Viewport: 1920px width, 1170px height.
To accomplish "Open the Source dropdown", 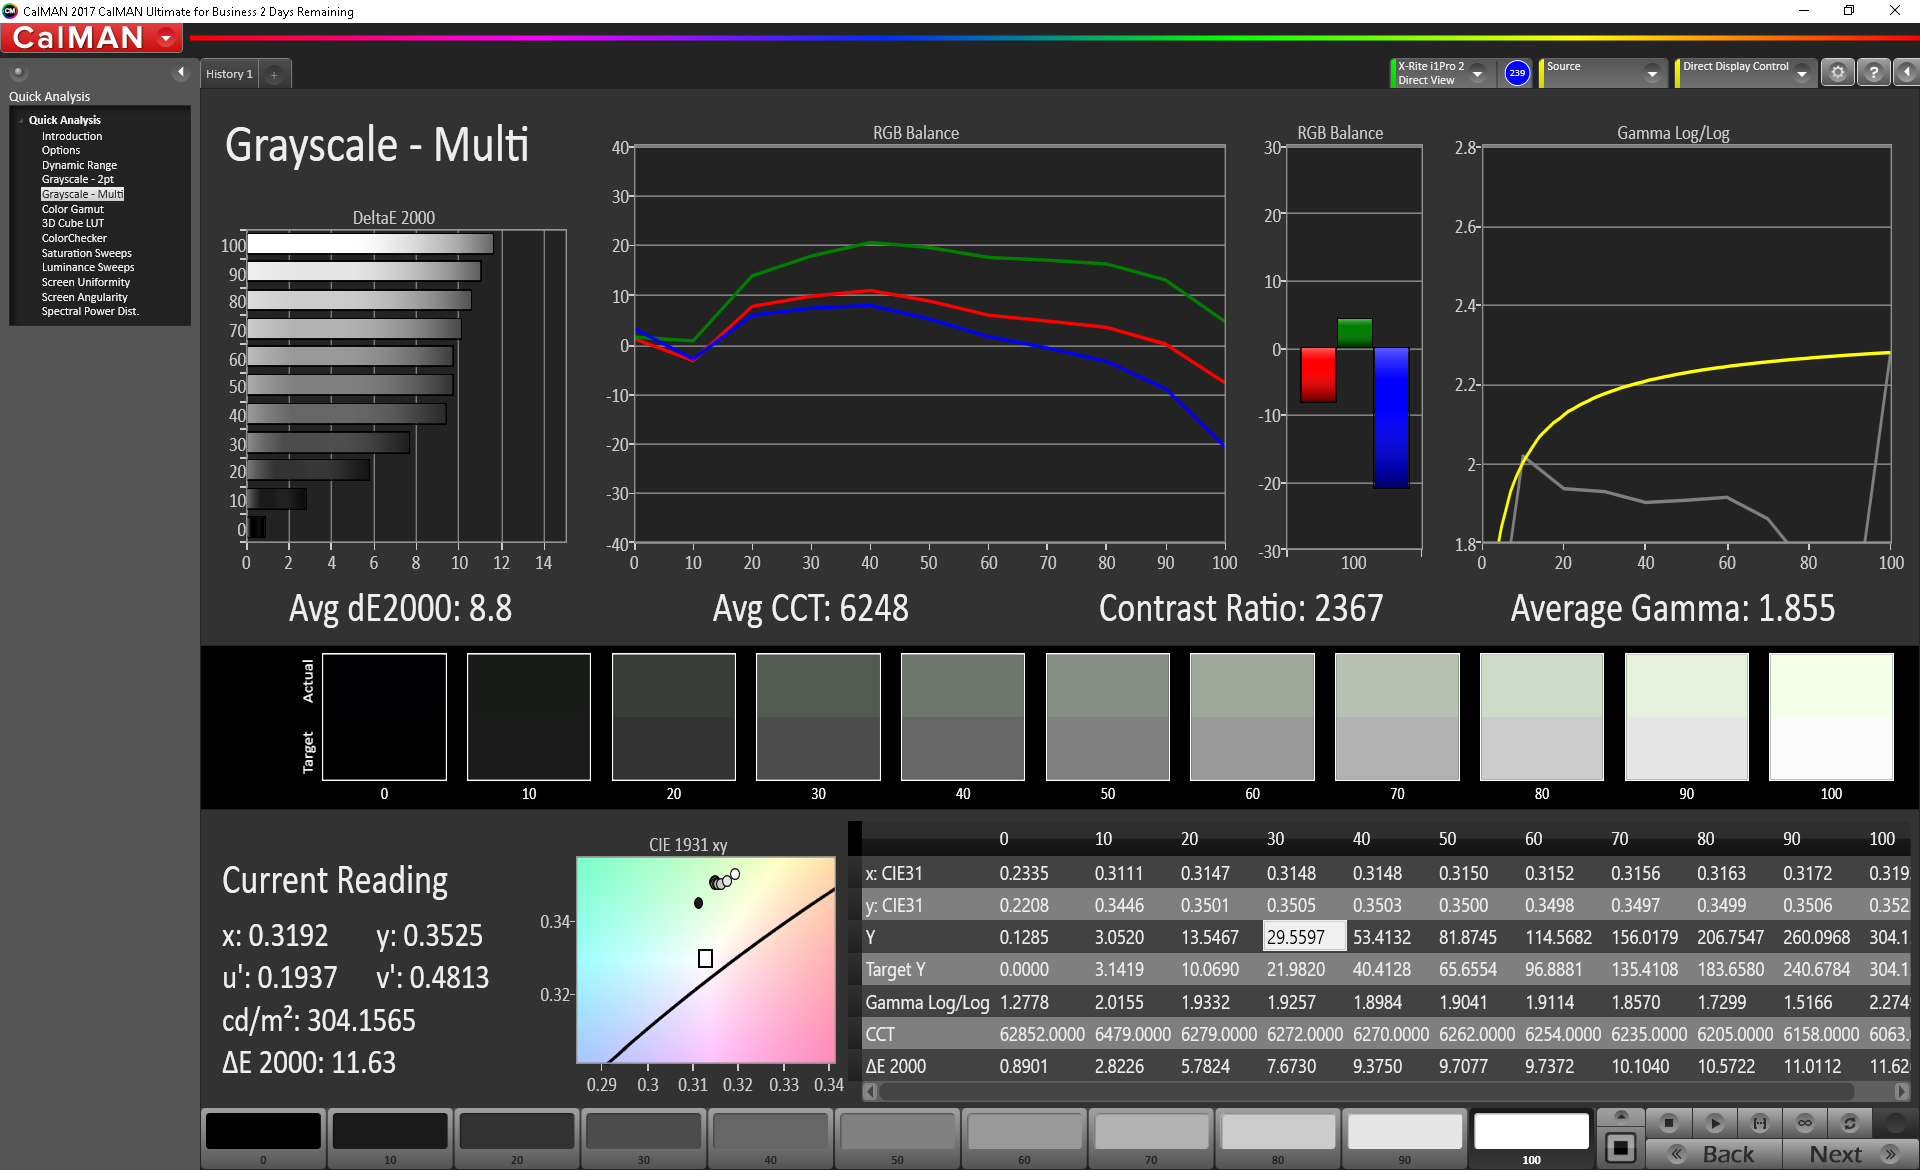I will point(1651,74).
